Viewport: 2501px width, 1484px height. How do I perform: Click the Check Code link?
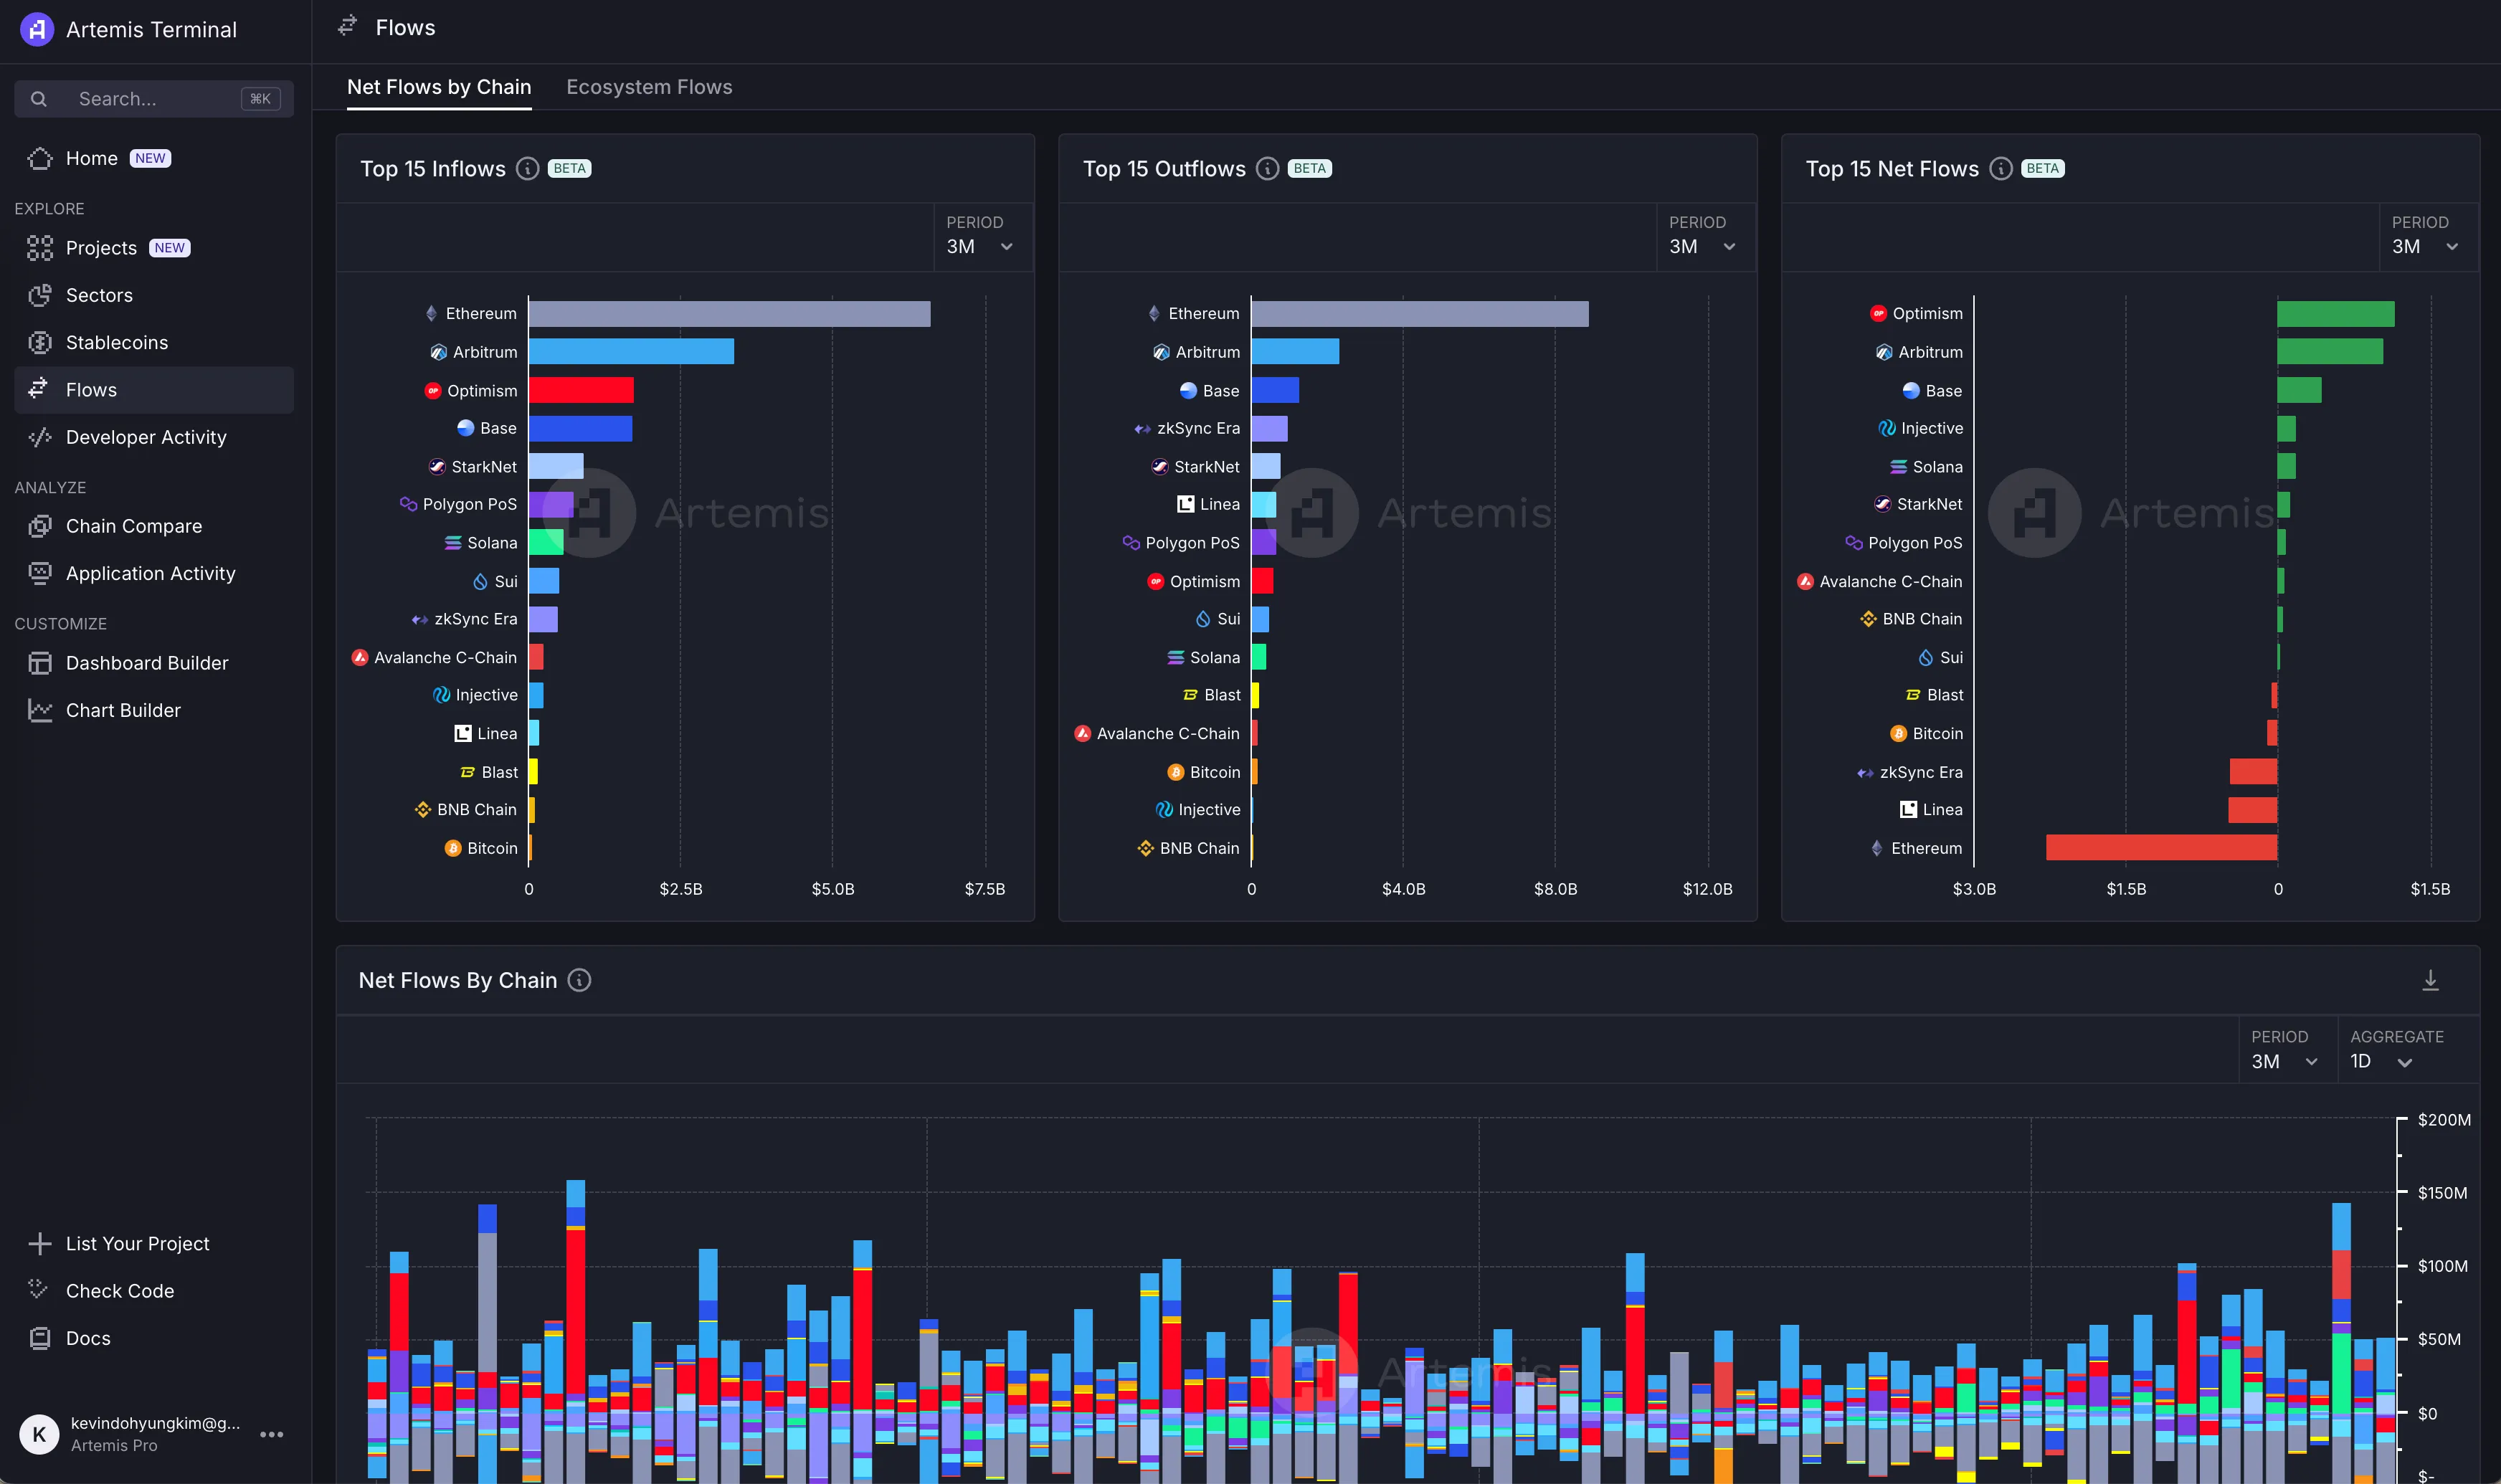pyautogui.click(x=154, y=1290)
